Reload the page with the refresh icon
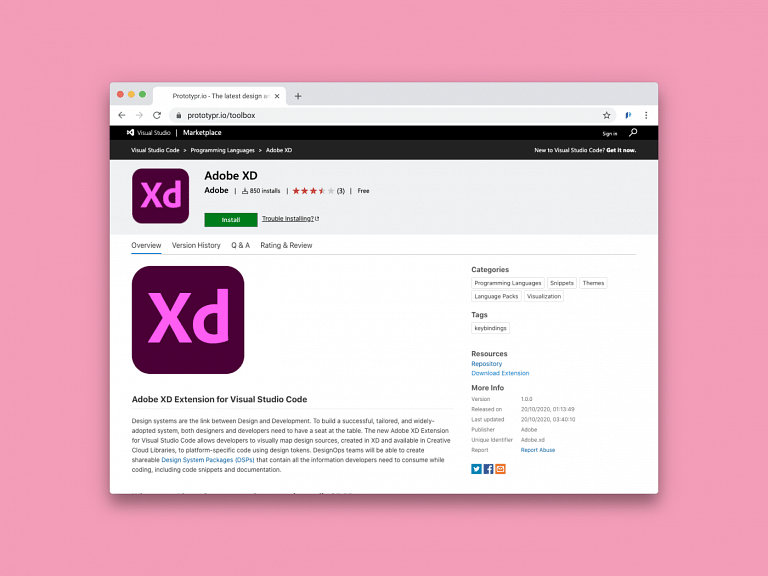 [x=157, y=115]
